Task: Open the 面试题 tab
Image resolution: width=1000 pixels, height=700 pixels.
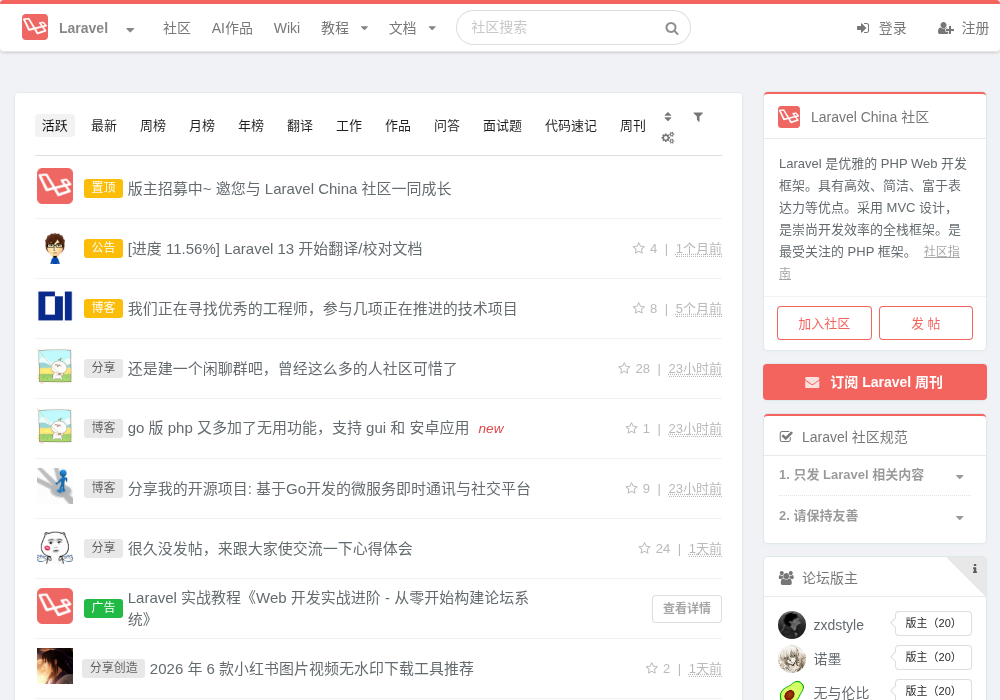Action: (x=503, y=126)
